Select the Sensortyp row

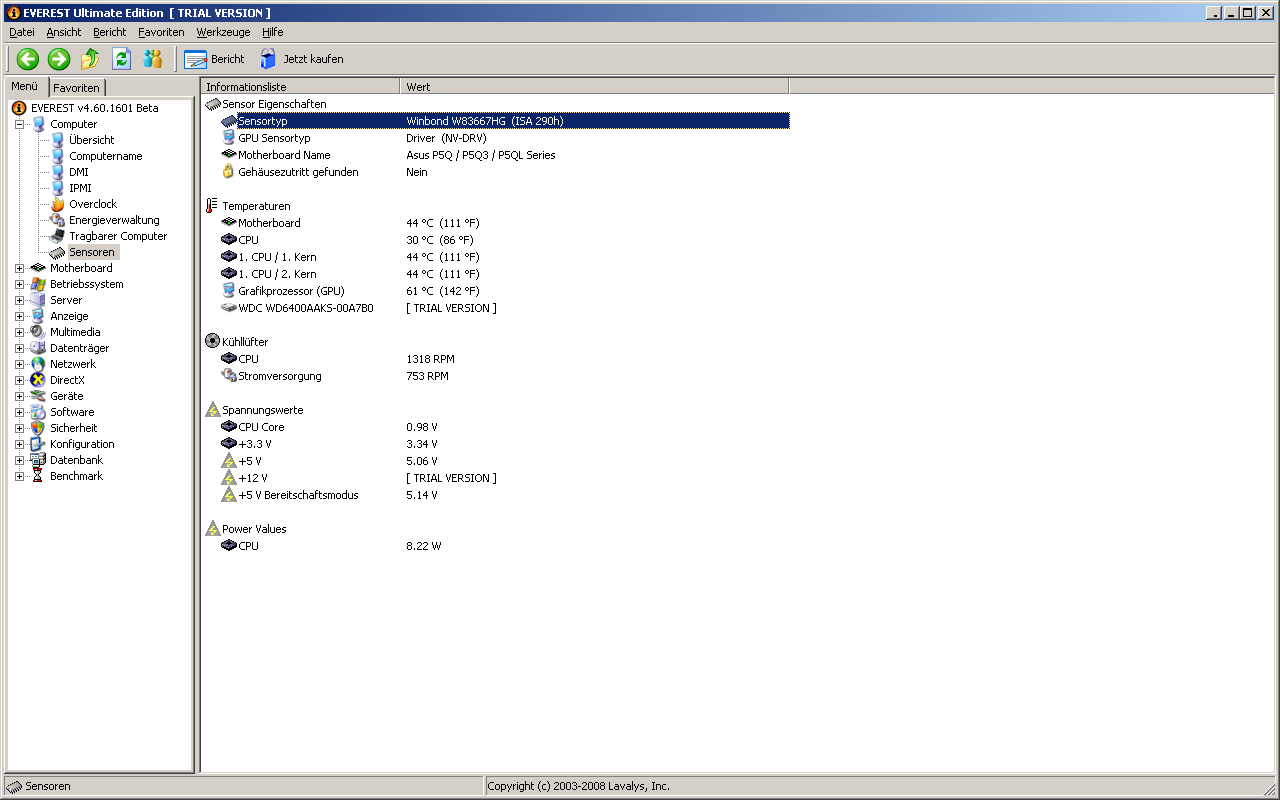(505, 121)
